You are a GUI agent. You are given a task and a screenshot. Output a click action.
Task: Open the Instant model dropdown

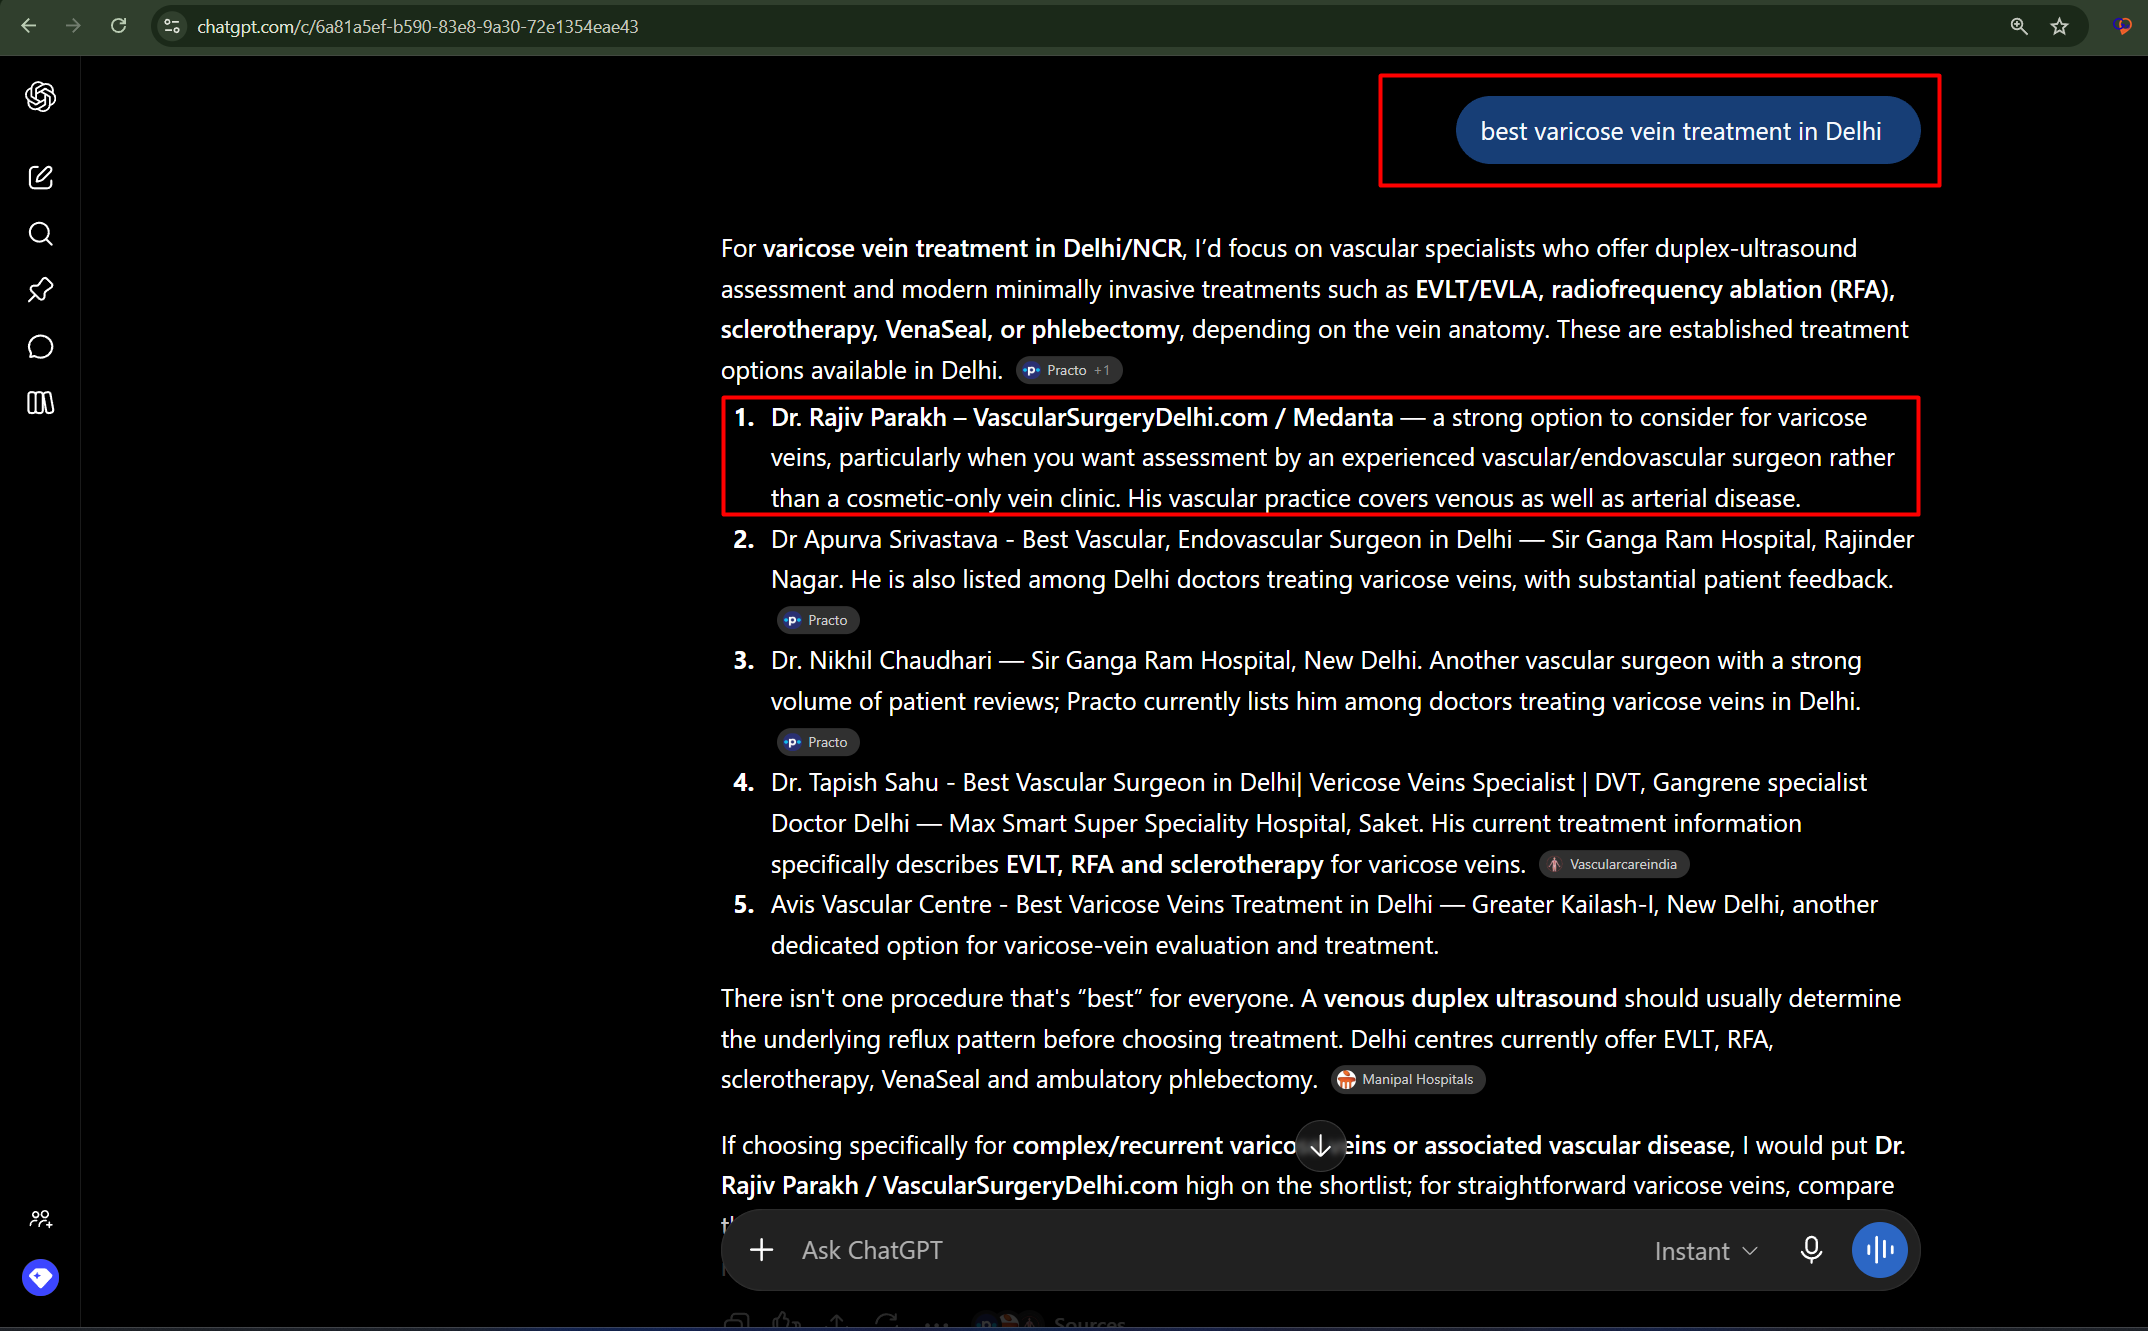pyautogui.click(x=1706, y=1251)
